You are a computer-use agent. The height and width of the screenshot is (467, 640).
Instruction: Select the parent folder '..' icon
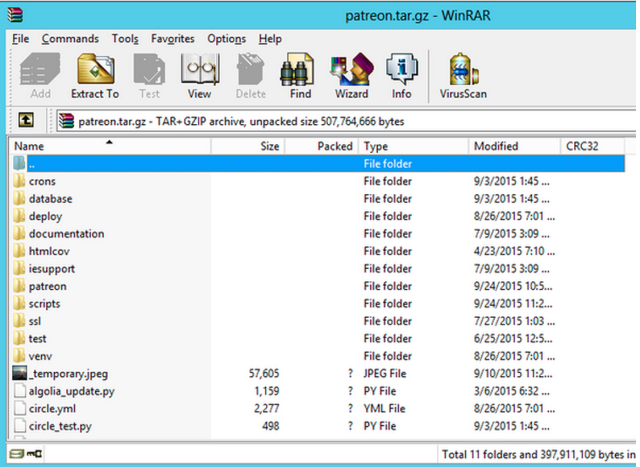pyautogui.click(x=19, y=163)
